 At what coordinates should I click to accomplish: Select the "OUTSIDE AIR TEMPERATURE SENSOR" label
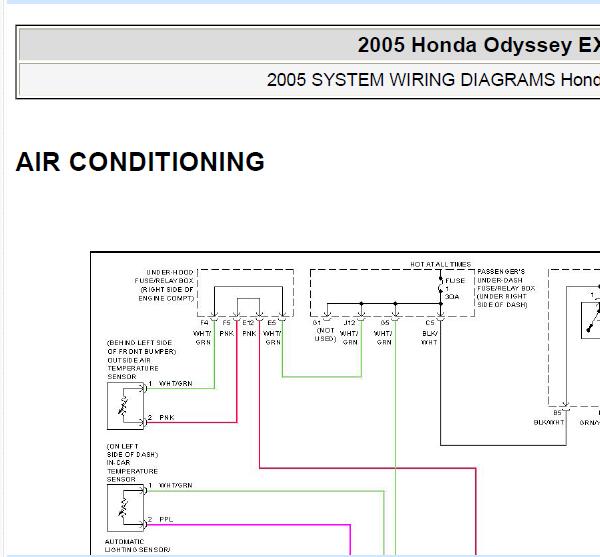click(x=133, y=368)
